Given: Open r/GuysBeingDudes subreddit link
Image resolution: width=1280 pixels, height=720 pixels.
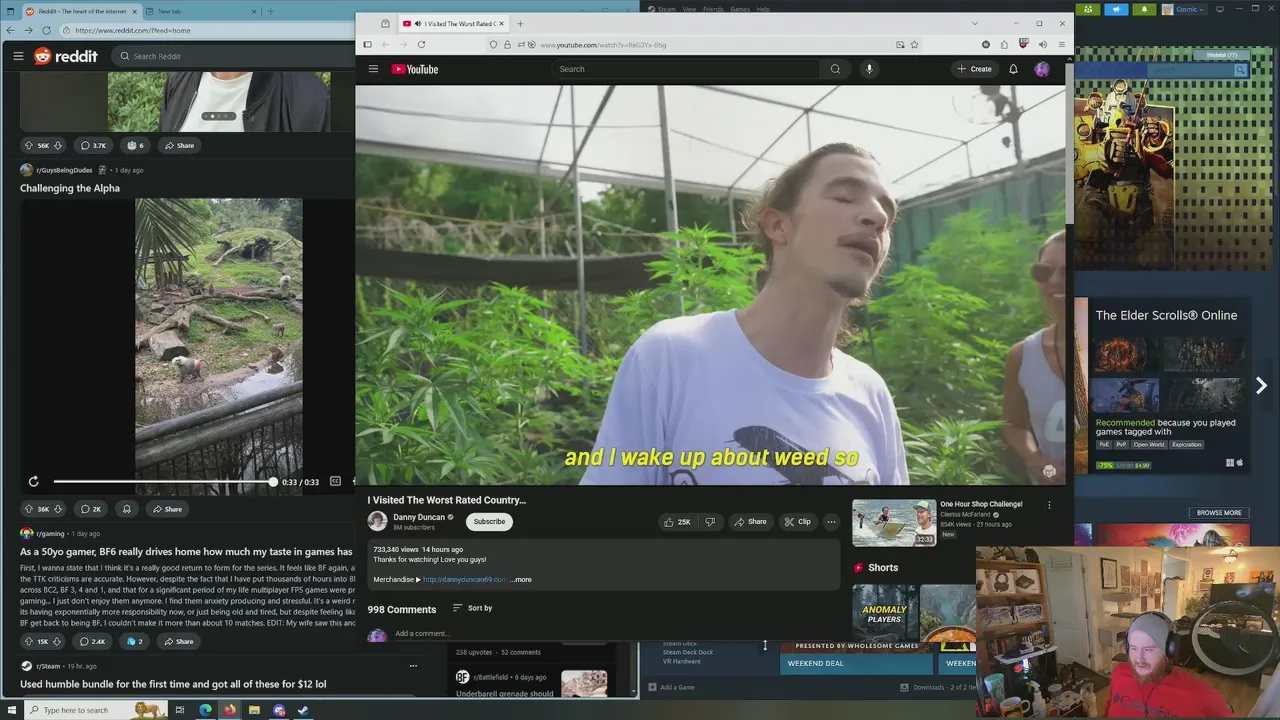Looking at the screenshot, I should click(64, 170).
